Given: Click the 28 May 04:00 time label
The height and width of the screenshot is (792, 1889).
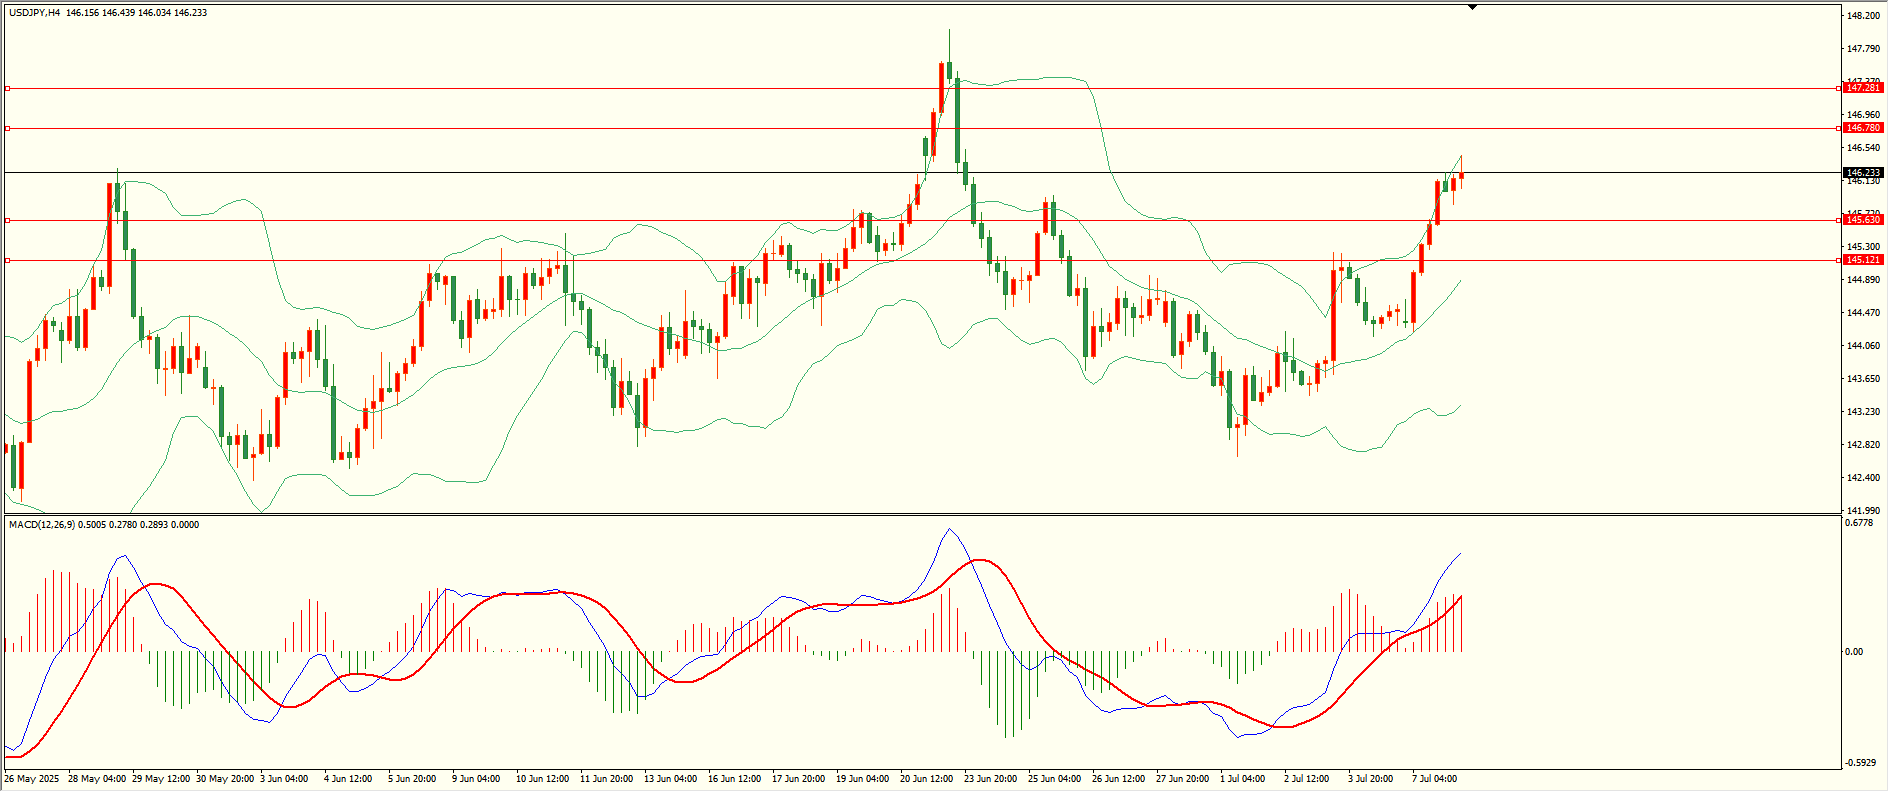Looking at the screenshot, I should point(97,779).
